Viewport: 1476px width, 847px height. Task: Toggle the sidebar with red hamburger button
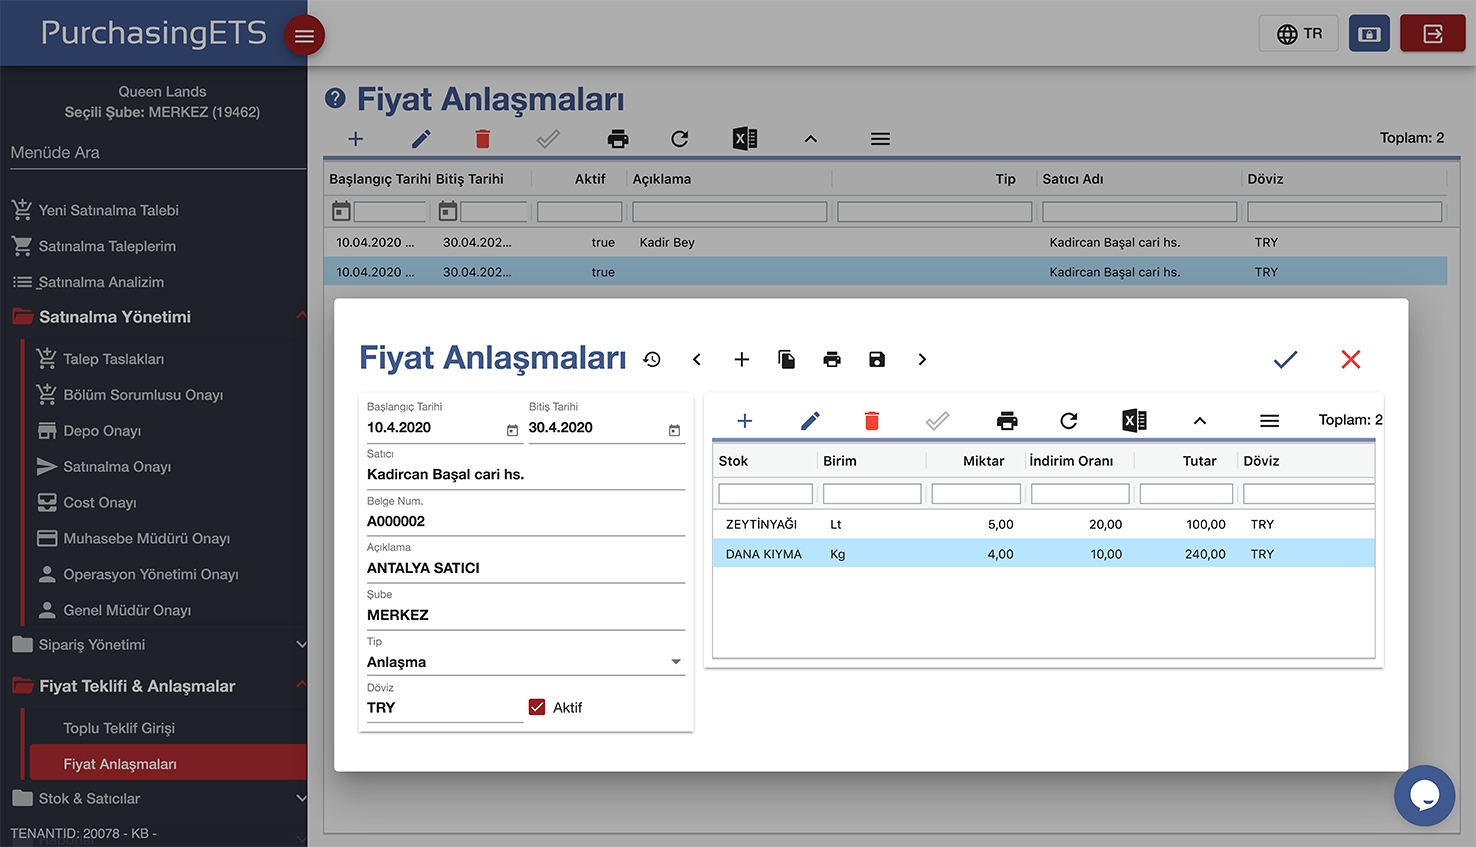(x=304, y=36)
